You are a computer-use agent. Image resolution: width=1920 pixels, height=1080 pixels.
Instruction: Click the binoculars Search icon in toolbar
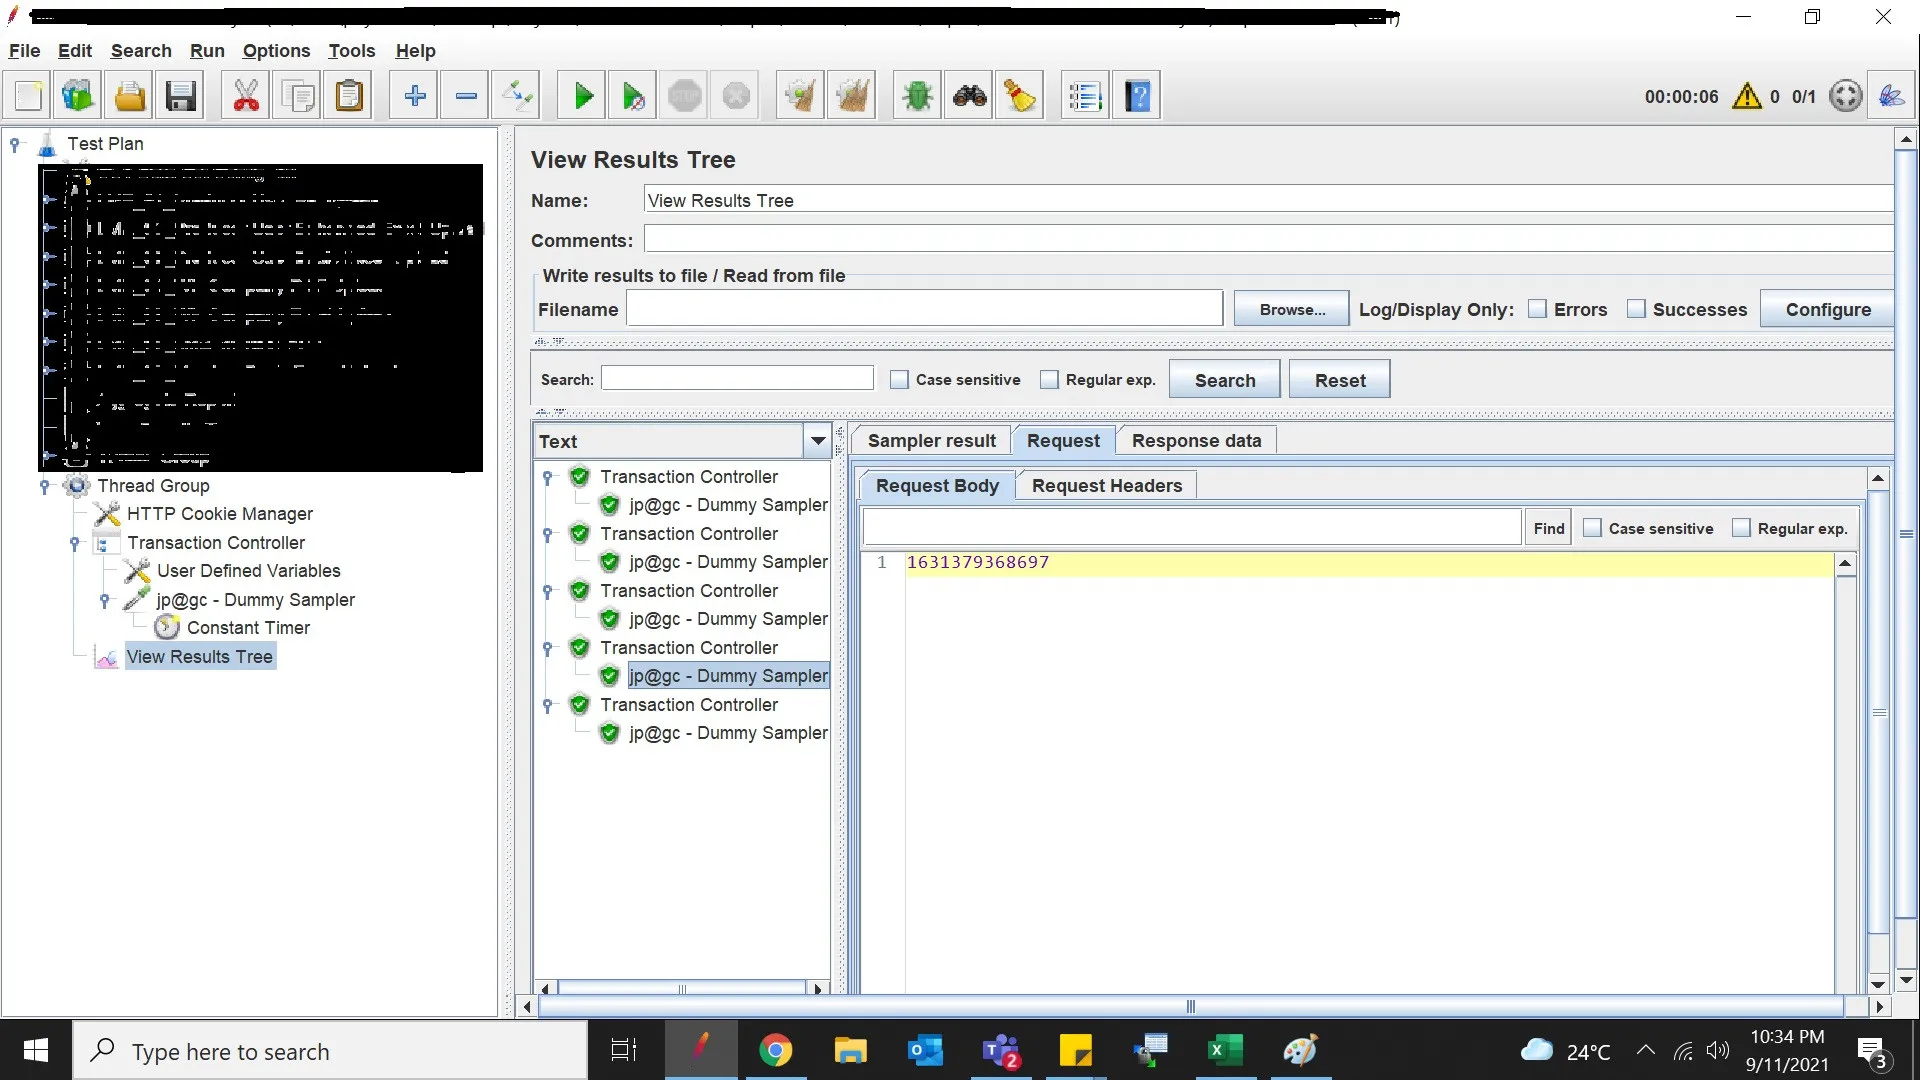click(969, 96)
